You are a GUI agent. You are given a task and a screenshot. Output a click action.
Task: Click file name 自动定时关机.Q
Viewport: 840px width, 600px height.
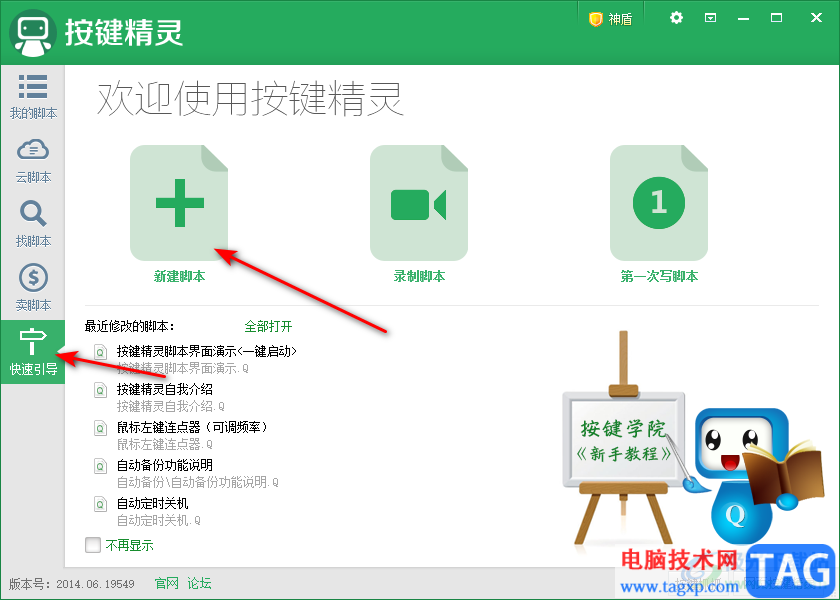click(159, 521)
